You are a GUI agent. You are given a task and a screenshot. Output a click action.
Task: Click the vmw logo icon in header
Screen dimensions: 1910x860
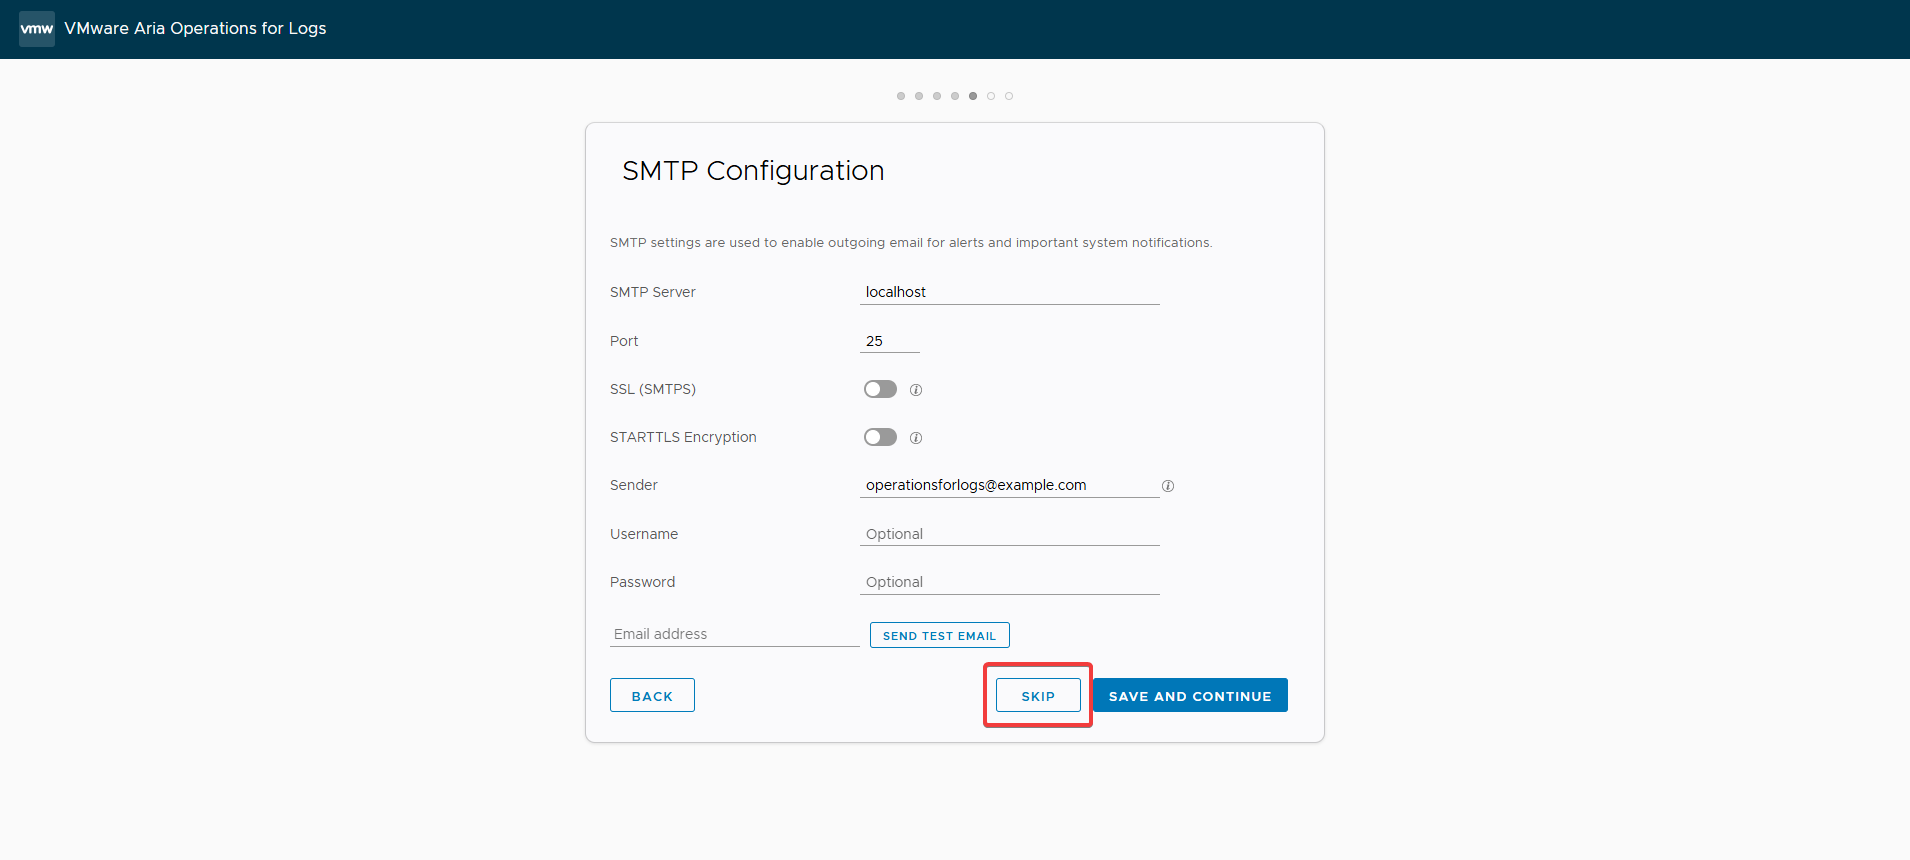tap(37, 29)
